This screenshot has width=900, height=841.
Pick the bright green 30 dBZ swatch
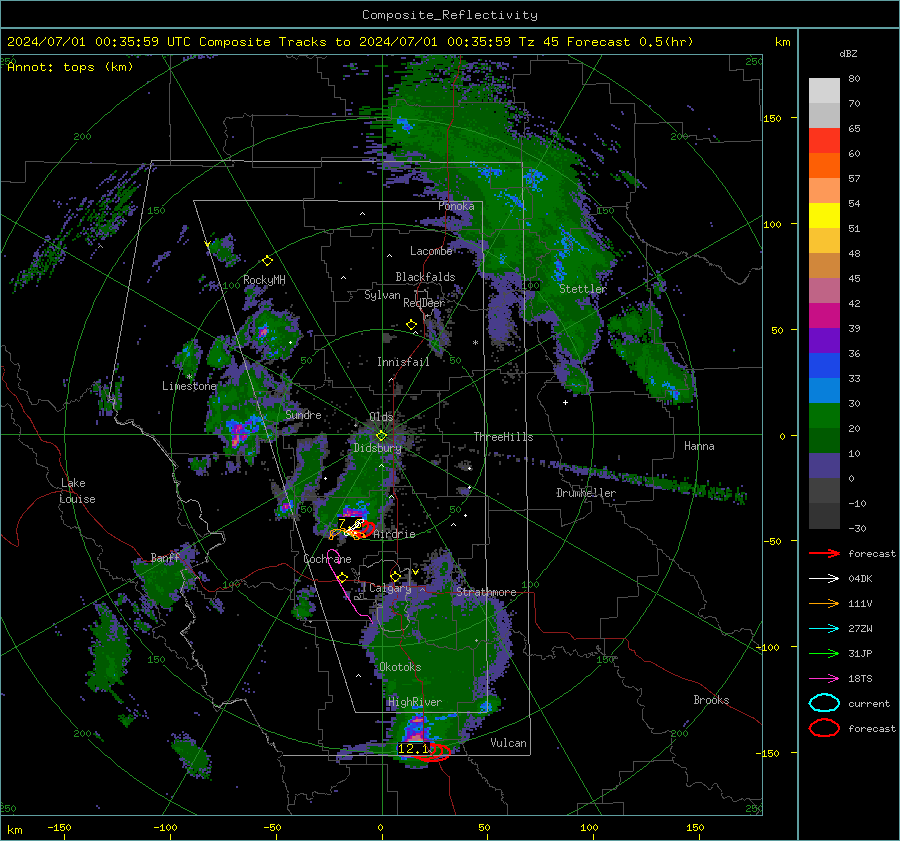tap(824, 416)
